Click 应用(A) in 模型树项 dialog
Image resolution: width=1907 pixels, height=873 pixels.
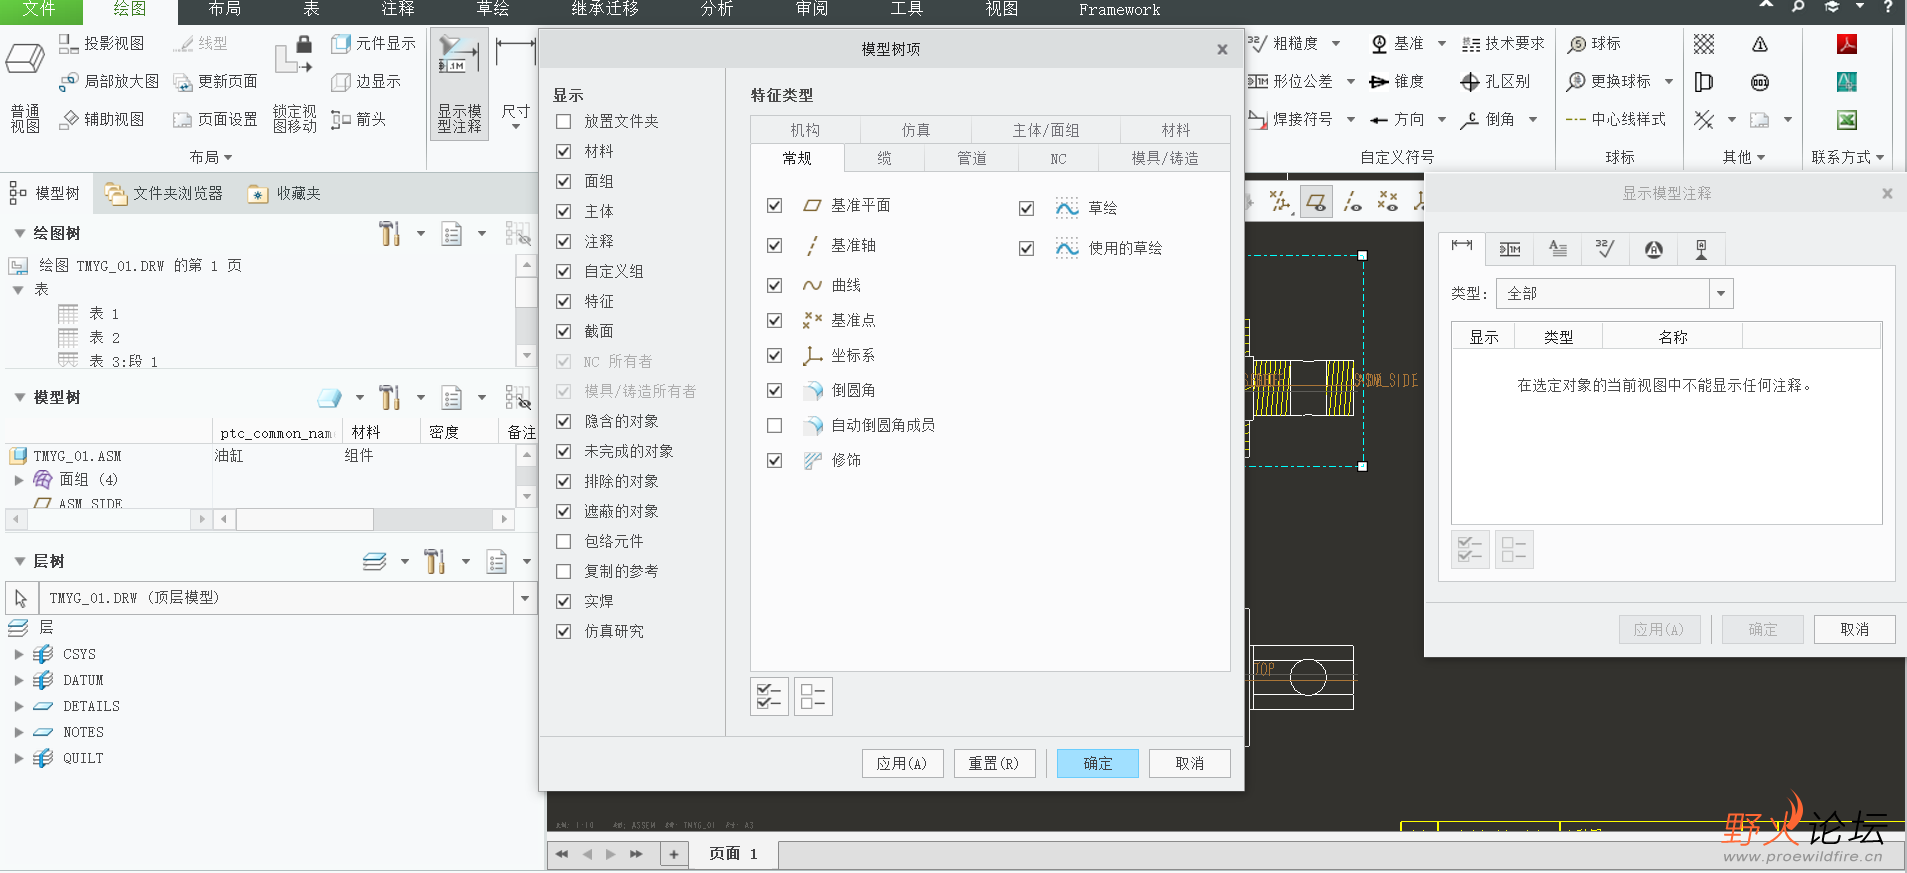[x=902, y=763]
